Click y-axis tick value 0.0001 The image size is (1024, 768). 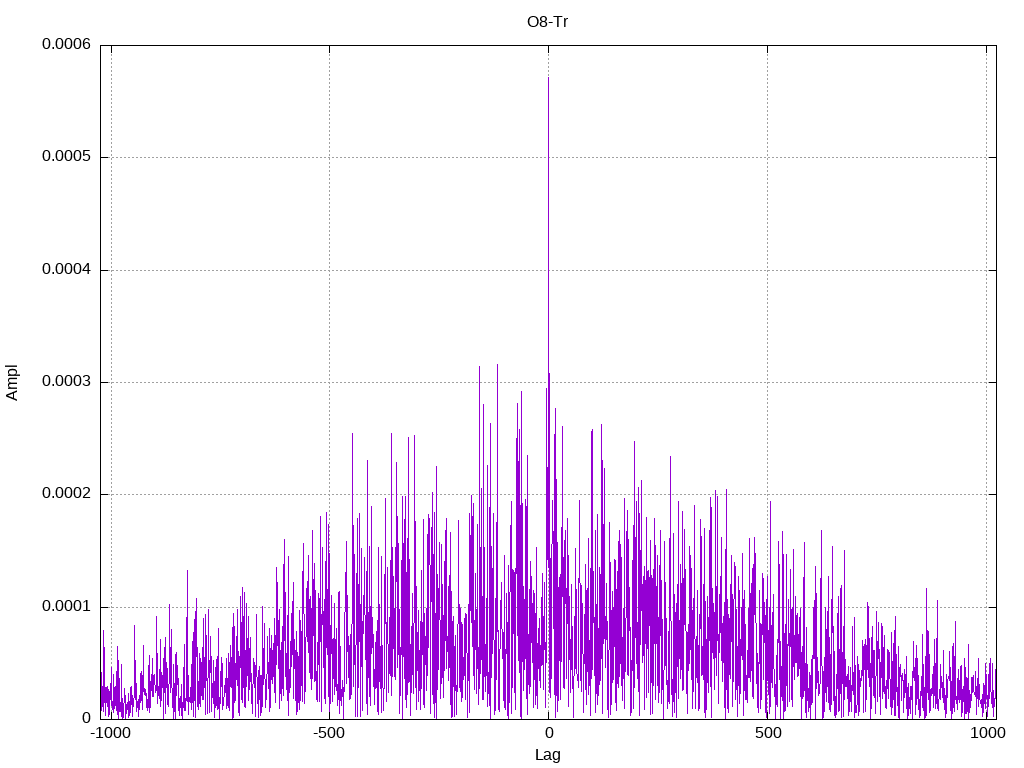(66, 607)
